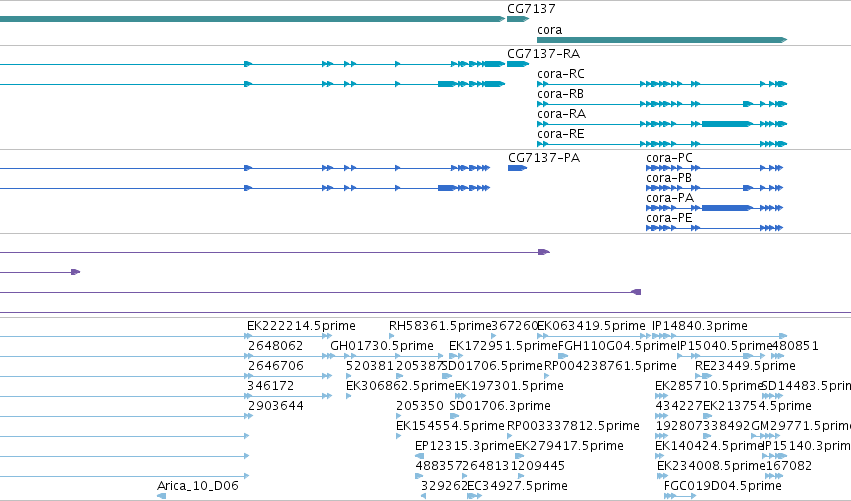The height and width of the screenshot is (501, 851).
Task: Select the EK222214.5prime feature label
Action: (x=301, y=326)
